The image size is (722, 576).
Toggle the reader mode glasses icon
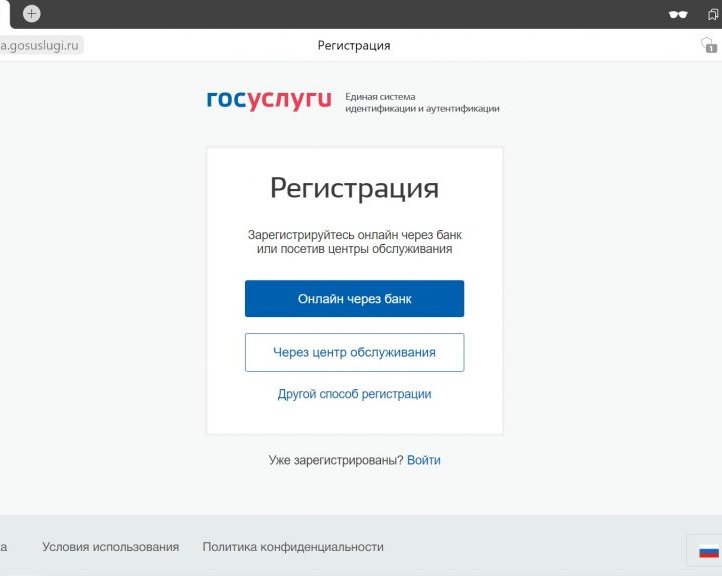(678, 14)
